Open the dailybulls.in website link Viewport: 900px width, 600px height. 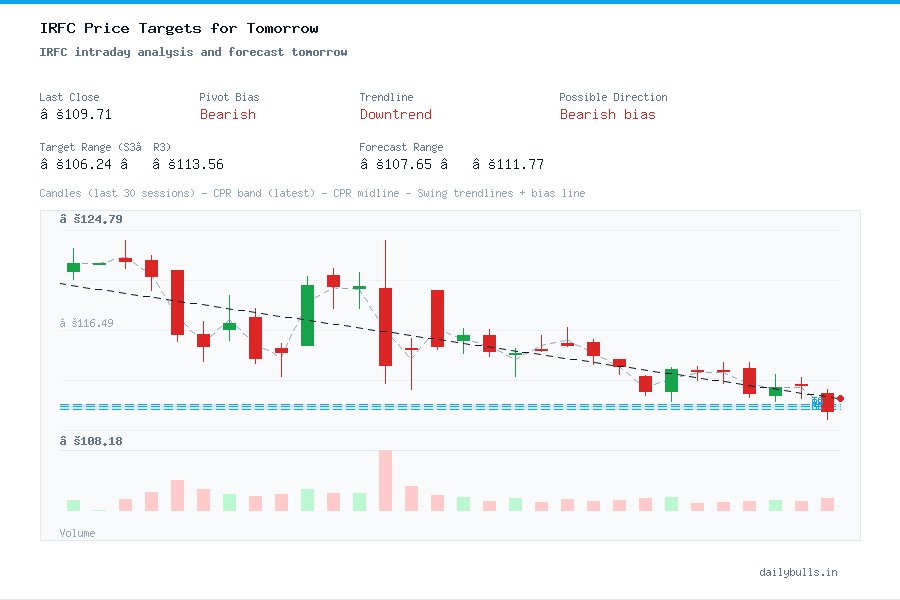(798, 572)
